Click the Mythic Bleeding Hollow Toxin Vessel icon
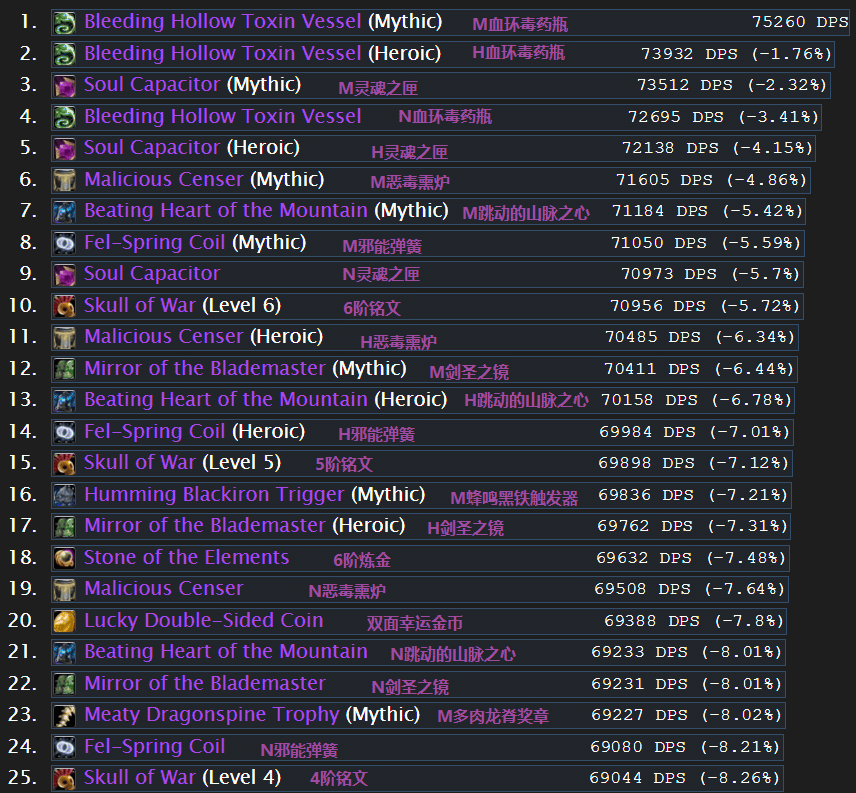The height and width of the screenshot is (793, 856). point(64,23)
